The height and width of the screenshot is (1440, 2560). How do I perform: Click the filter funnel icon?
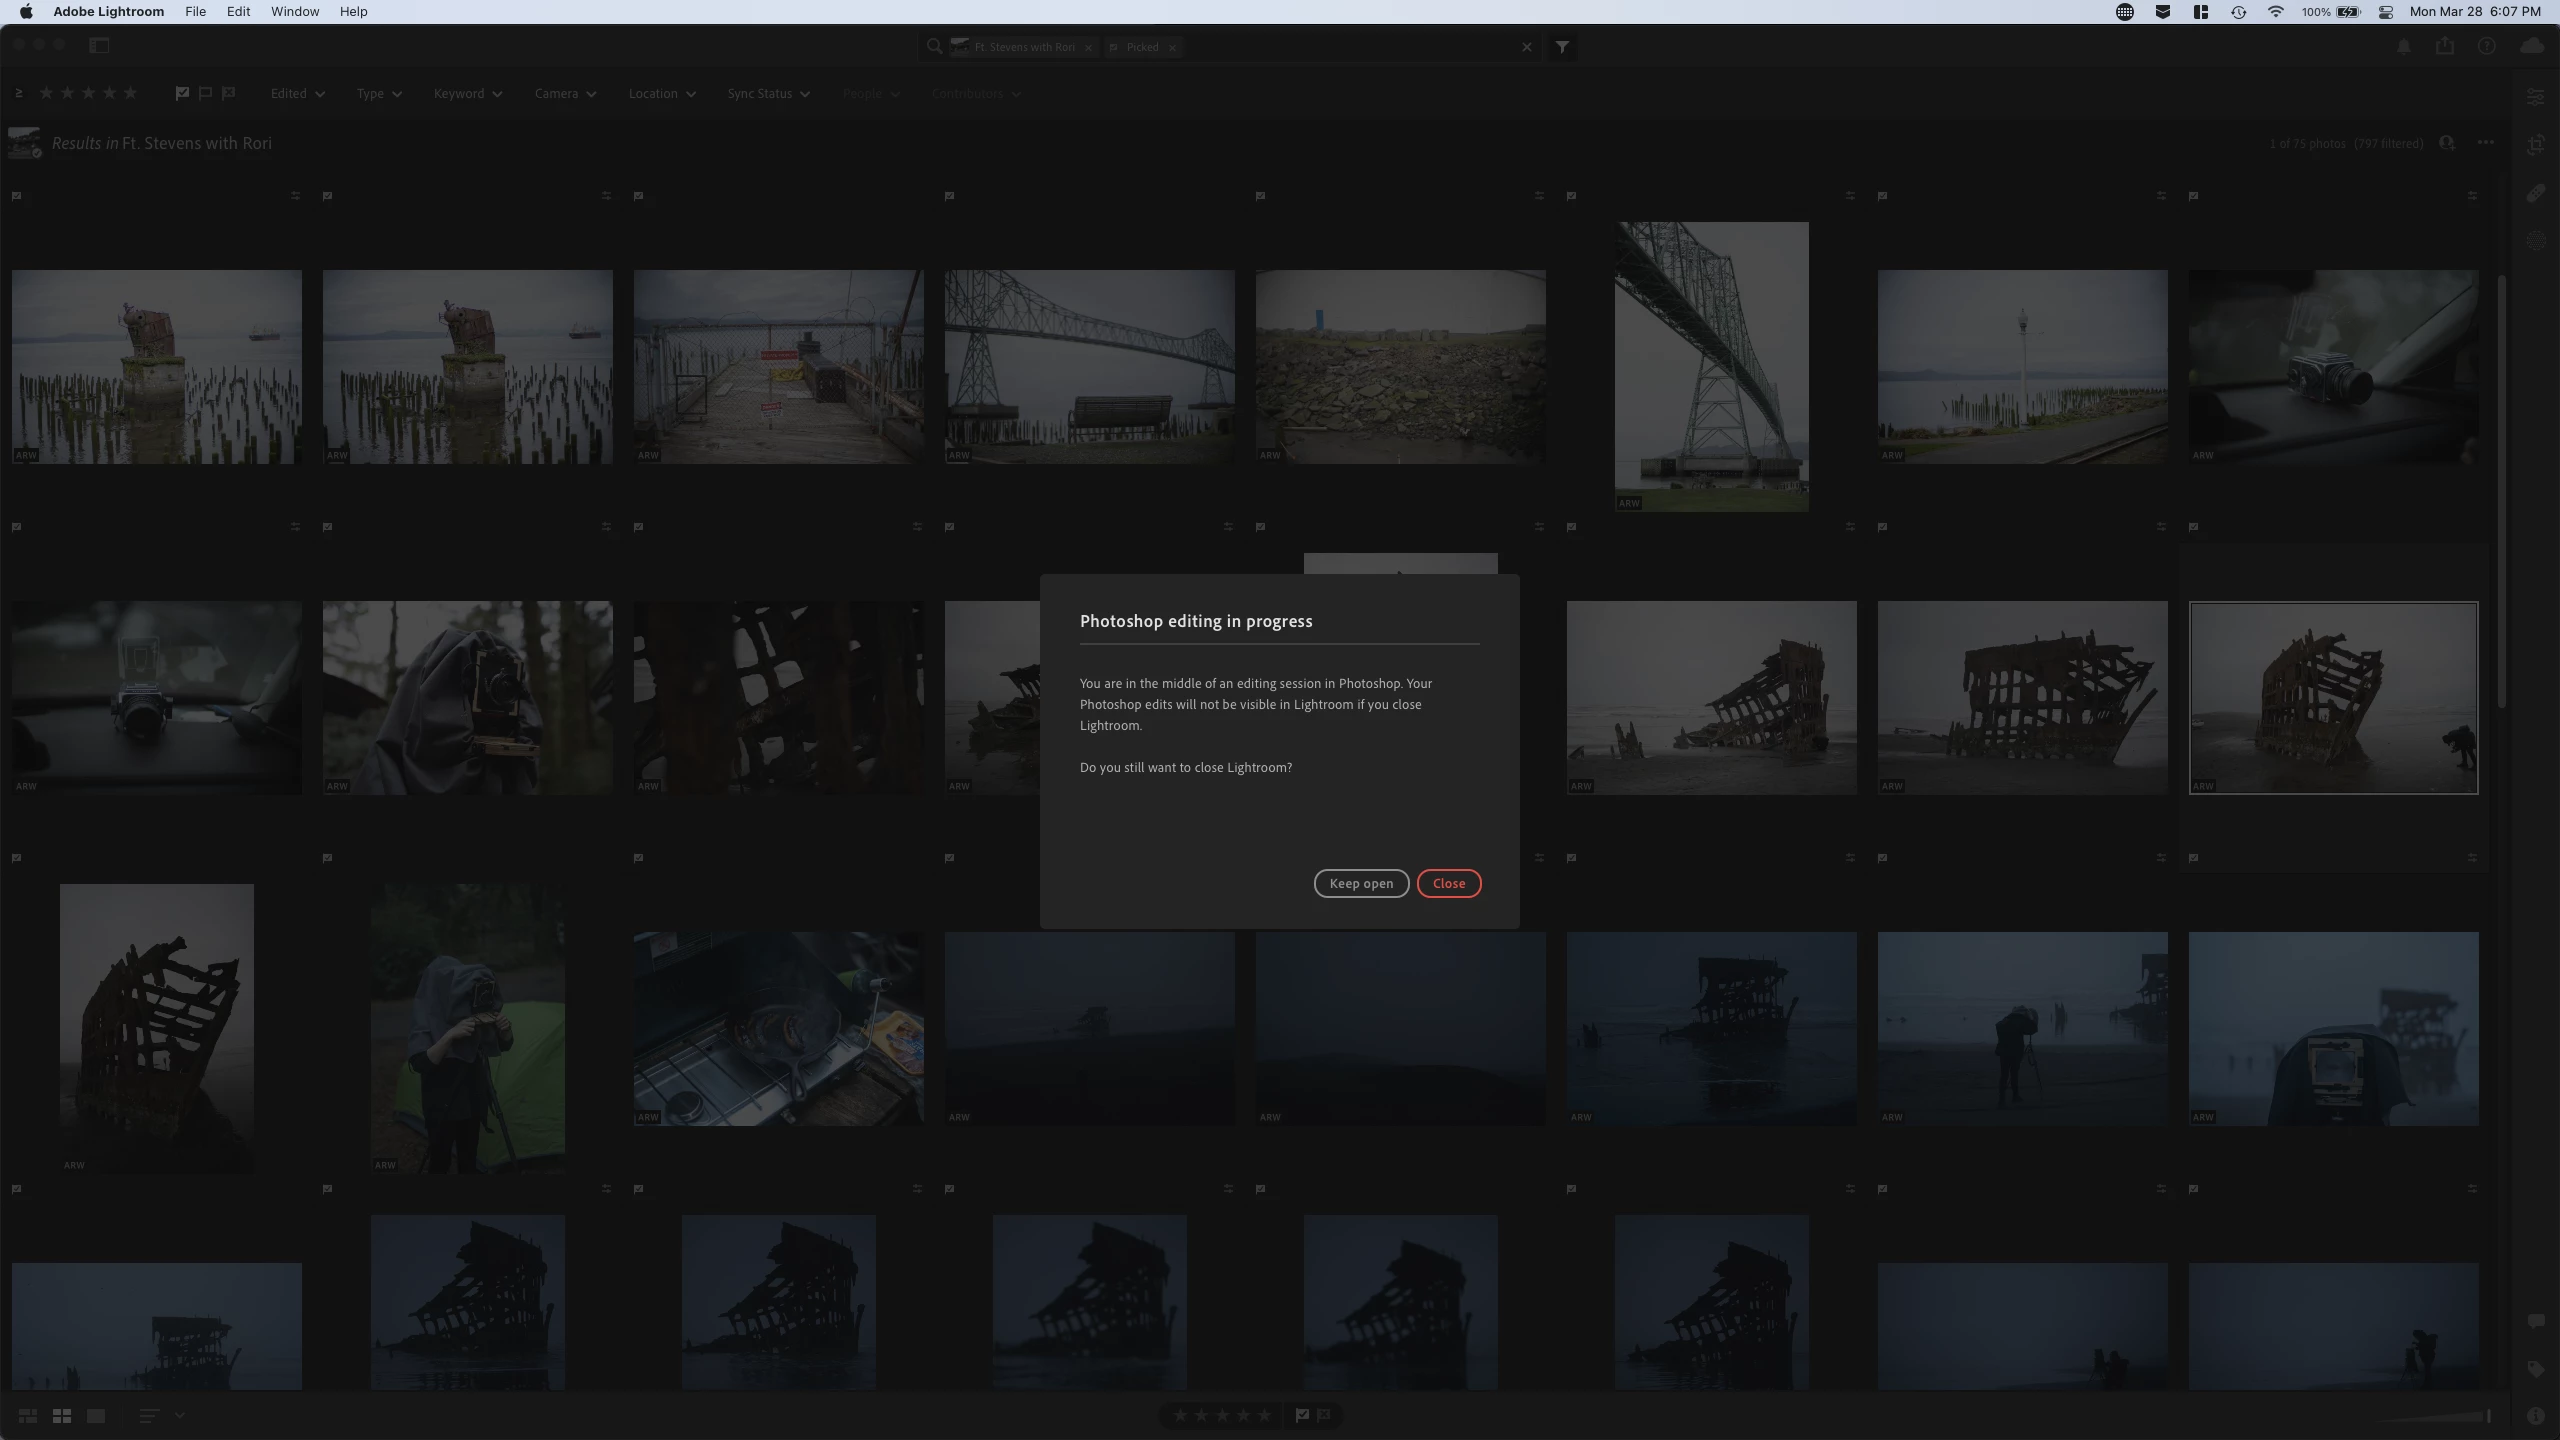[1562, 47]
